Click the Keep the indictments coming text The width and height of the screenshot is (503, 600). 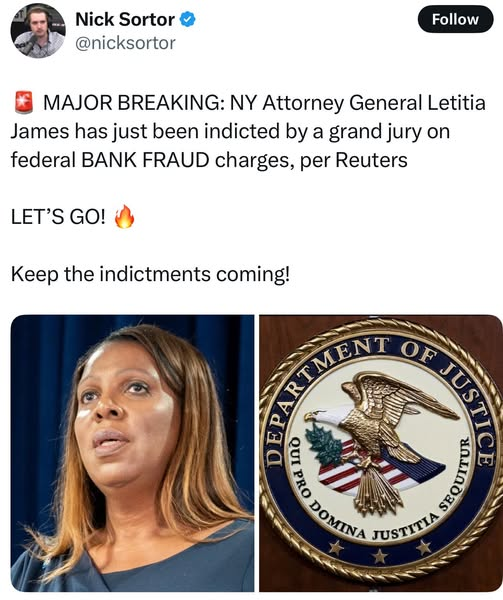150,274
